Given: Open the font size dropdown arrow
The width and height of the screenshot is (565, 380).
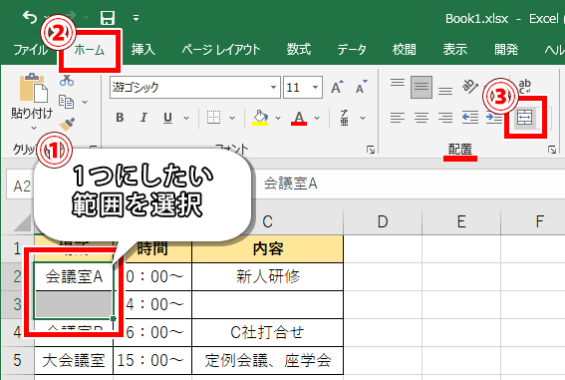Looking at the screenshot, I should pos(316,87).
